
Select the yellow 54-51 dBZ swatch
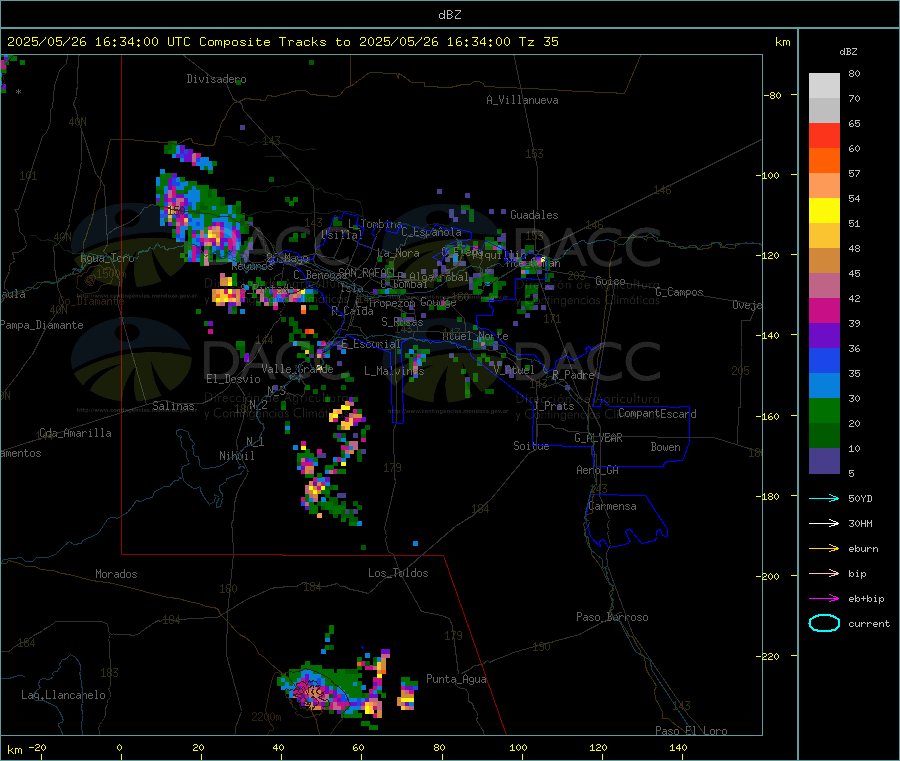click(824, 211)
